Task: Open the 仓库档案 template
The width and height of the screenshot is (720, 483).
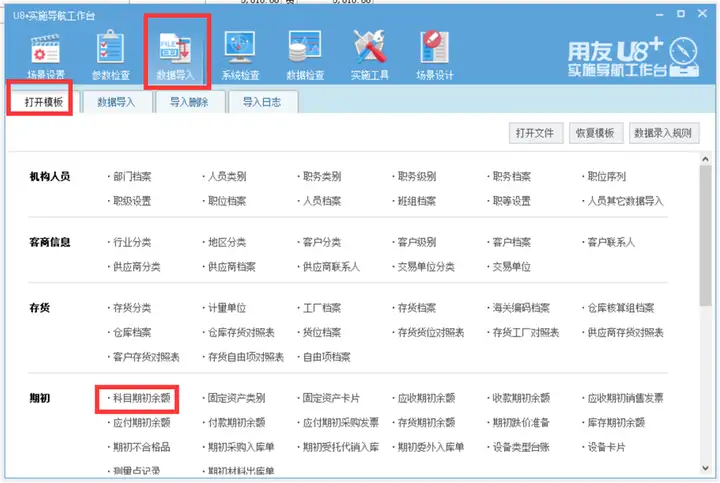Action: point(132,332)
